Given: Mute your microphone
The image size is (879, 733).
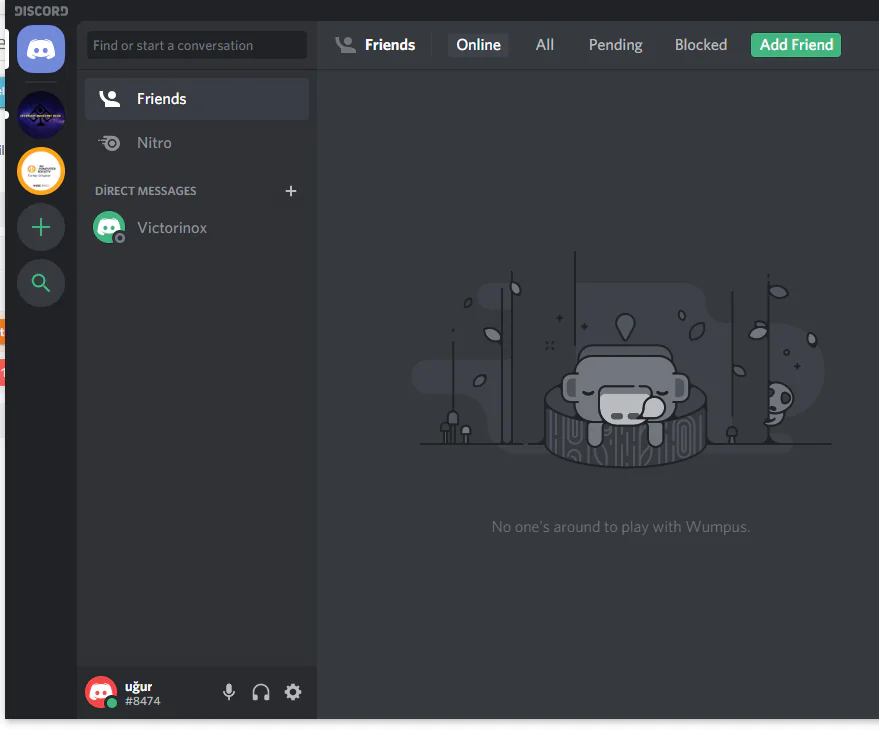Looking at the screenshot, I should coord(228,692).
